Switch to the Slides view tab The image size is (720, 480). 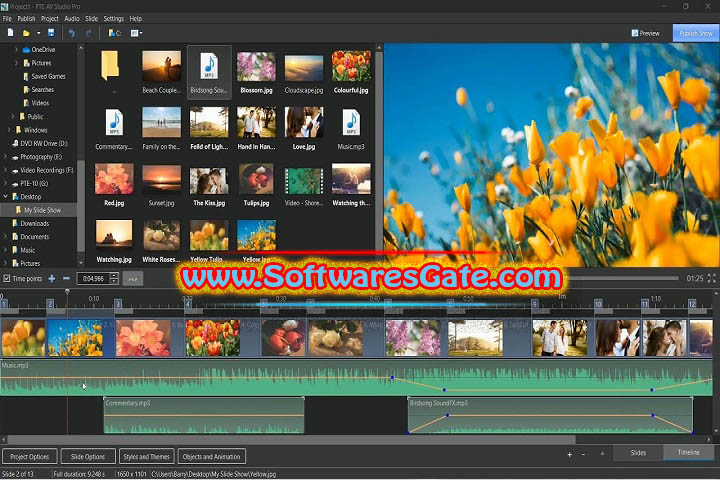point(638,453)
